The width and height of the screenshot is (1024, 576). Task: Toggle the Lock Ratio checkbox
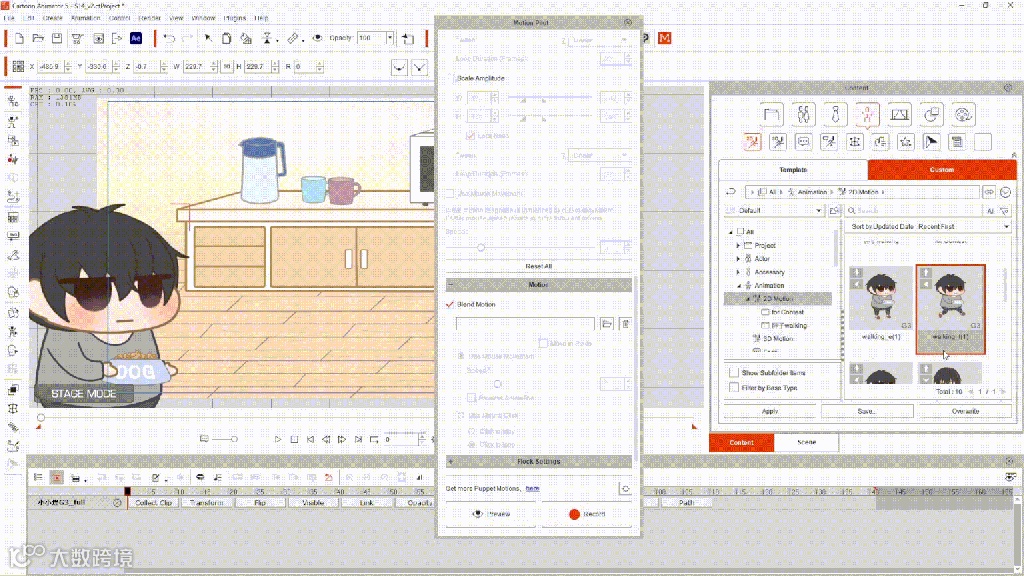(x=470, y=136)
